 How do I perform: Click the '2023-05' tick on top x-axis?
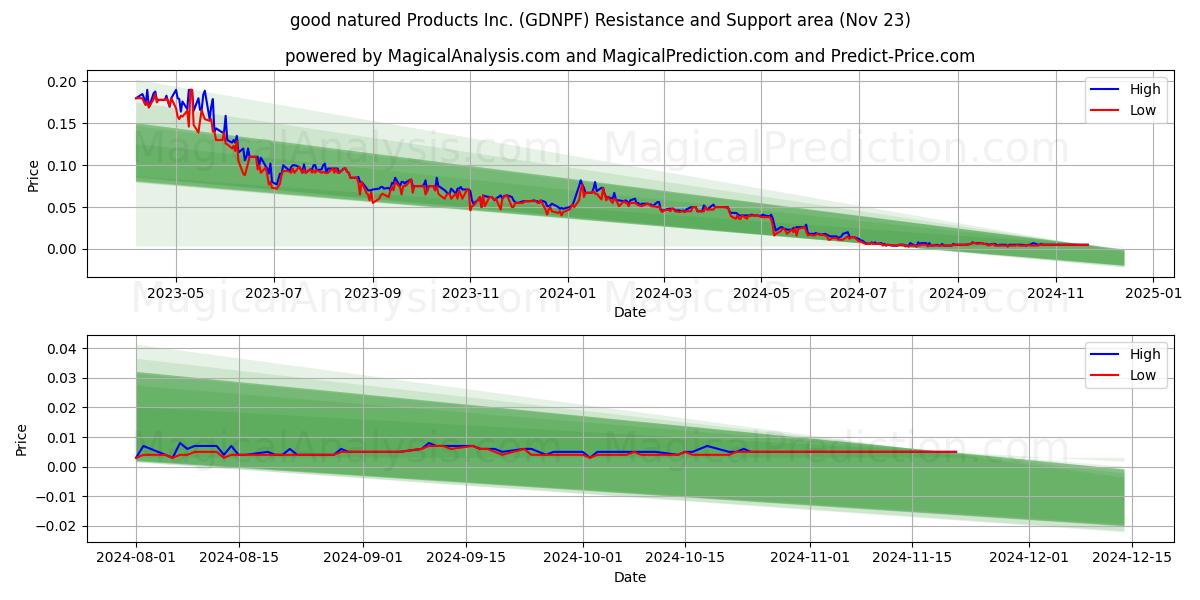point(176,293)
